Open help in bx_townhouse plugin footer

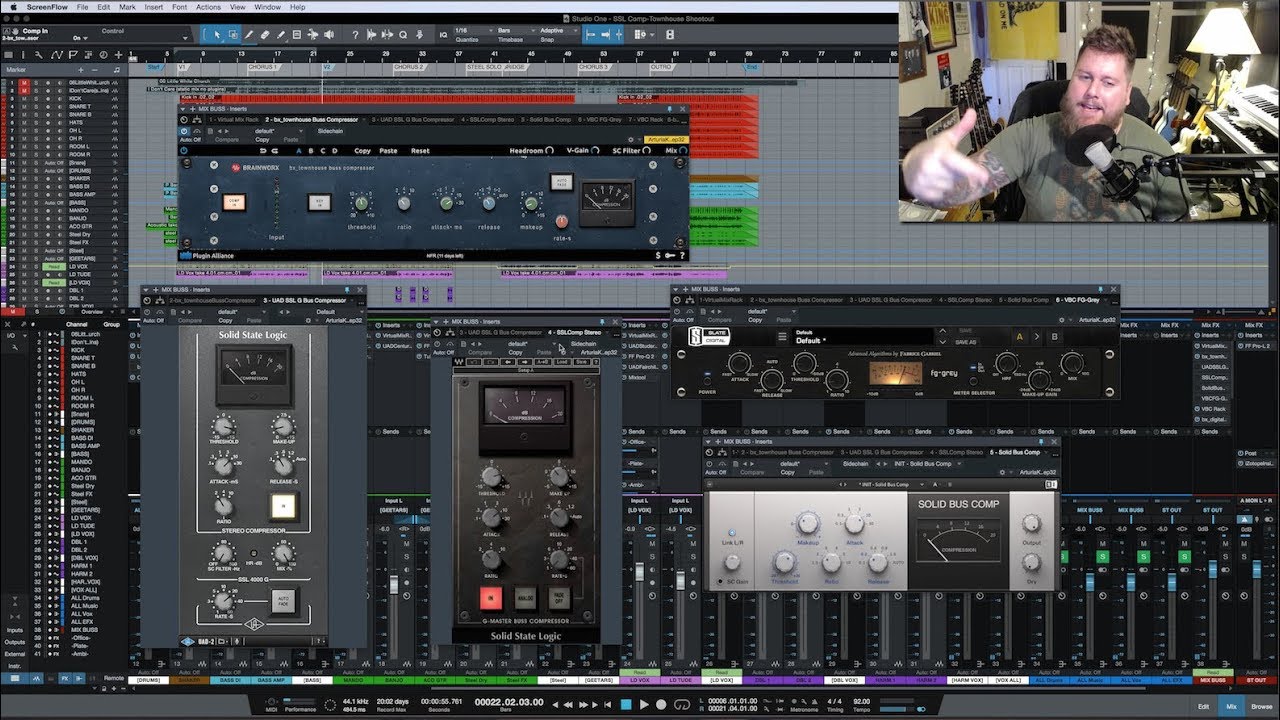point(682,255)
